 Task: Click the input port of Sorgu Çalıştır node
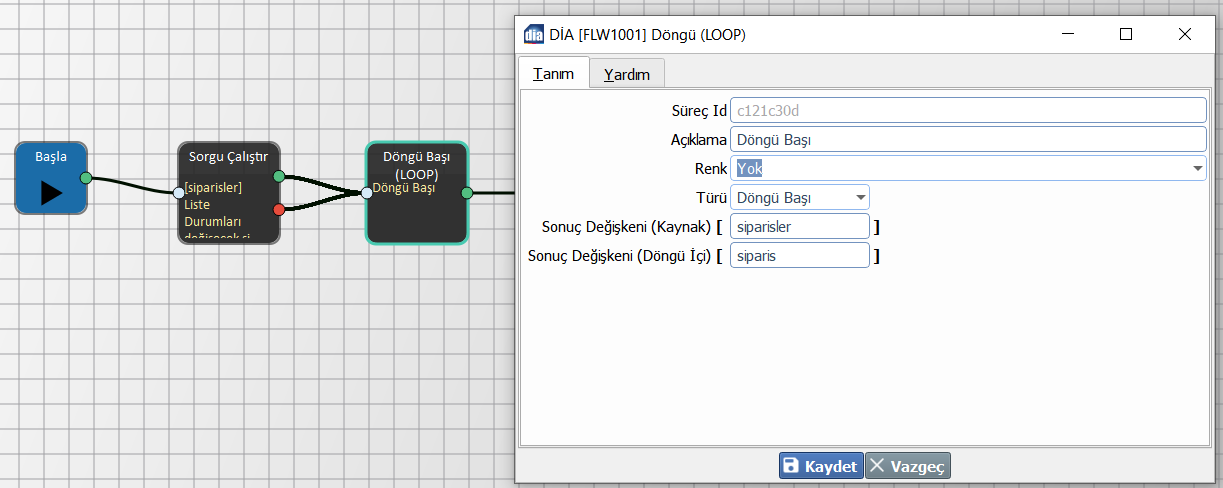coord(178,192)
